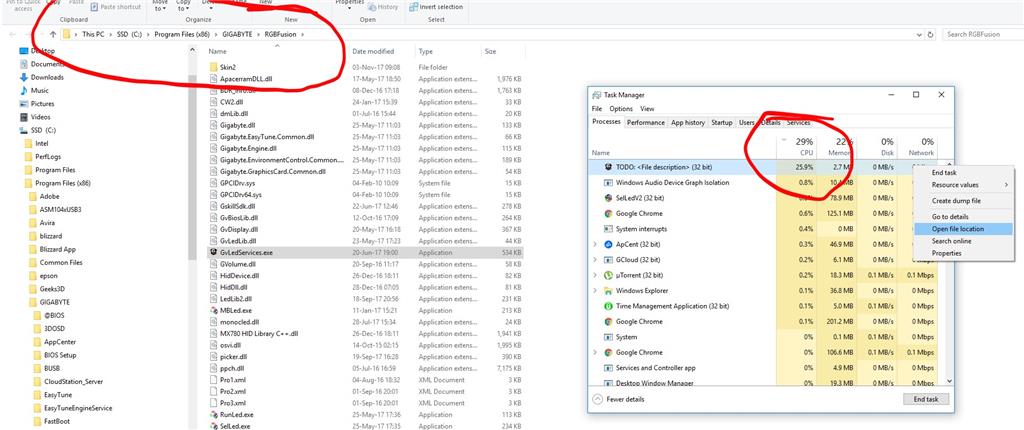Open the Skin2 folder icon

click(214, 67)
